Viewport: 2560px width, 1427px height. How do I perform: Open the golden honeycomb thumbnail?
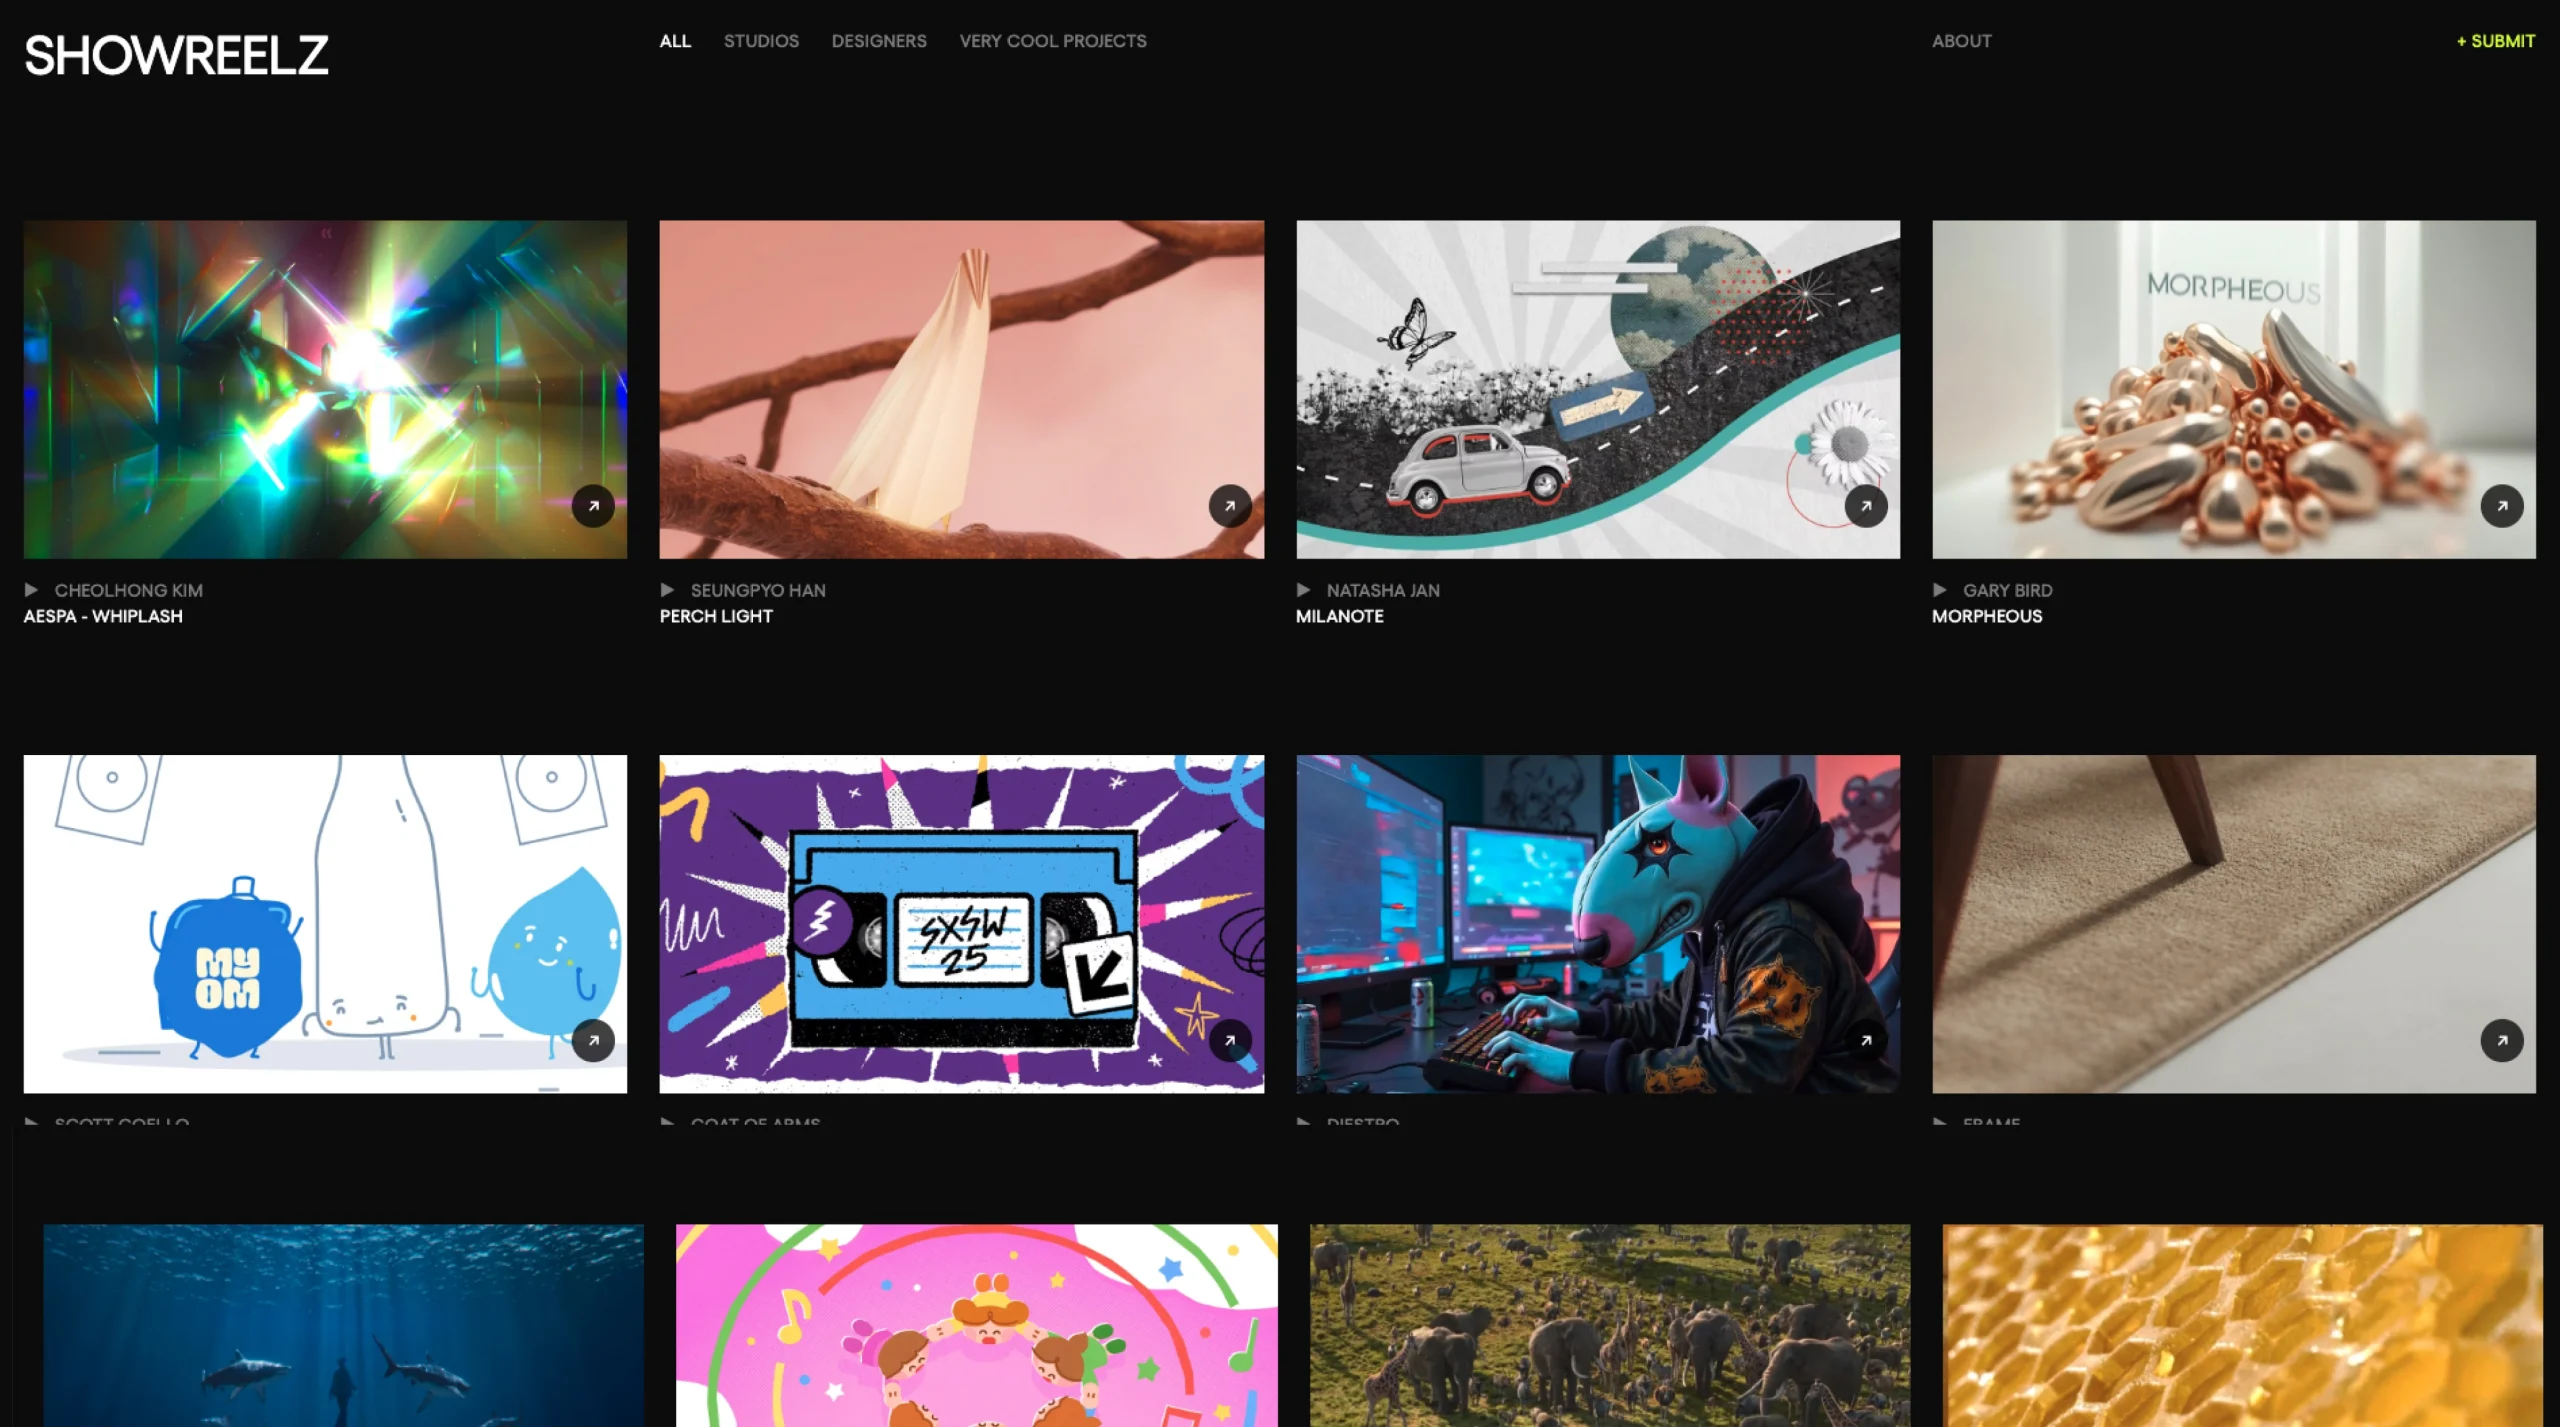(x=2243, y=1325)
